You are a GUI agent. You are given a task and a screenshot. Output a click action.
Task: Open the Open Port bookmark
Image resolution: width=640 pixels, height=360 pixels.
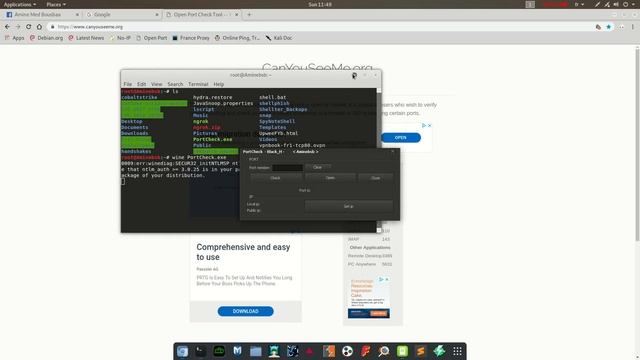click(x=151, y=38)
